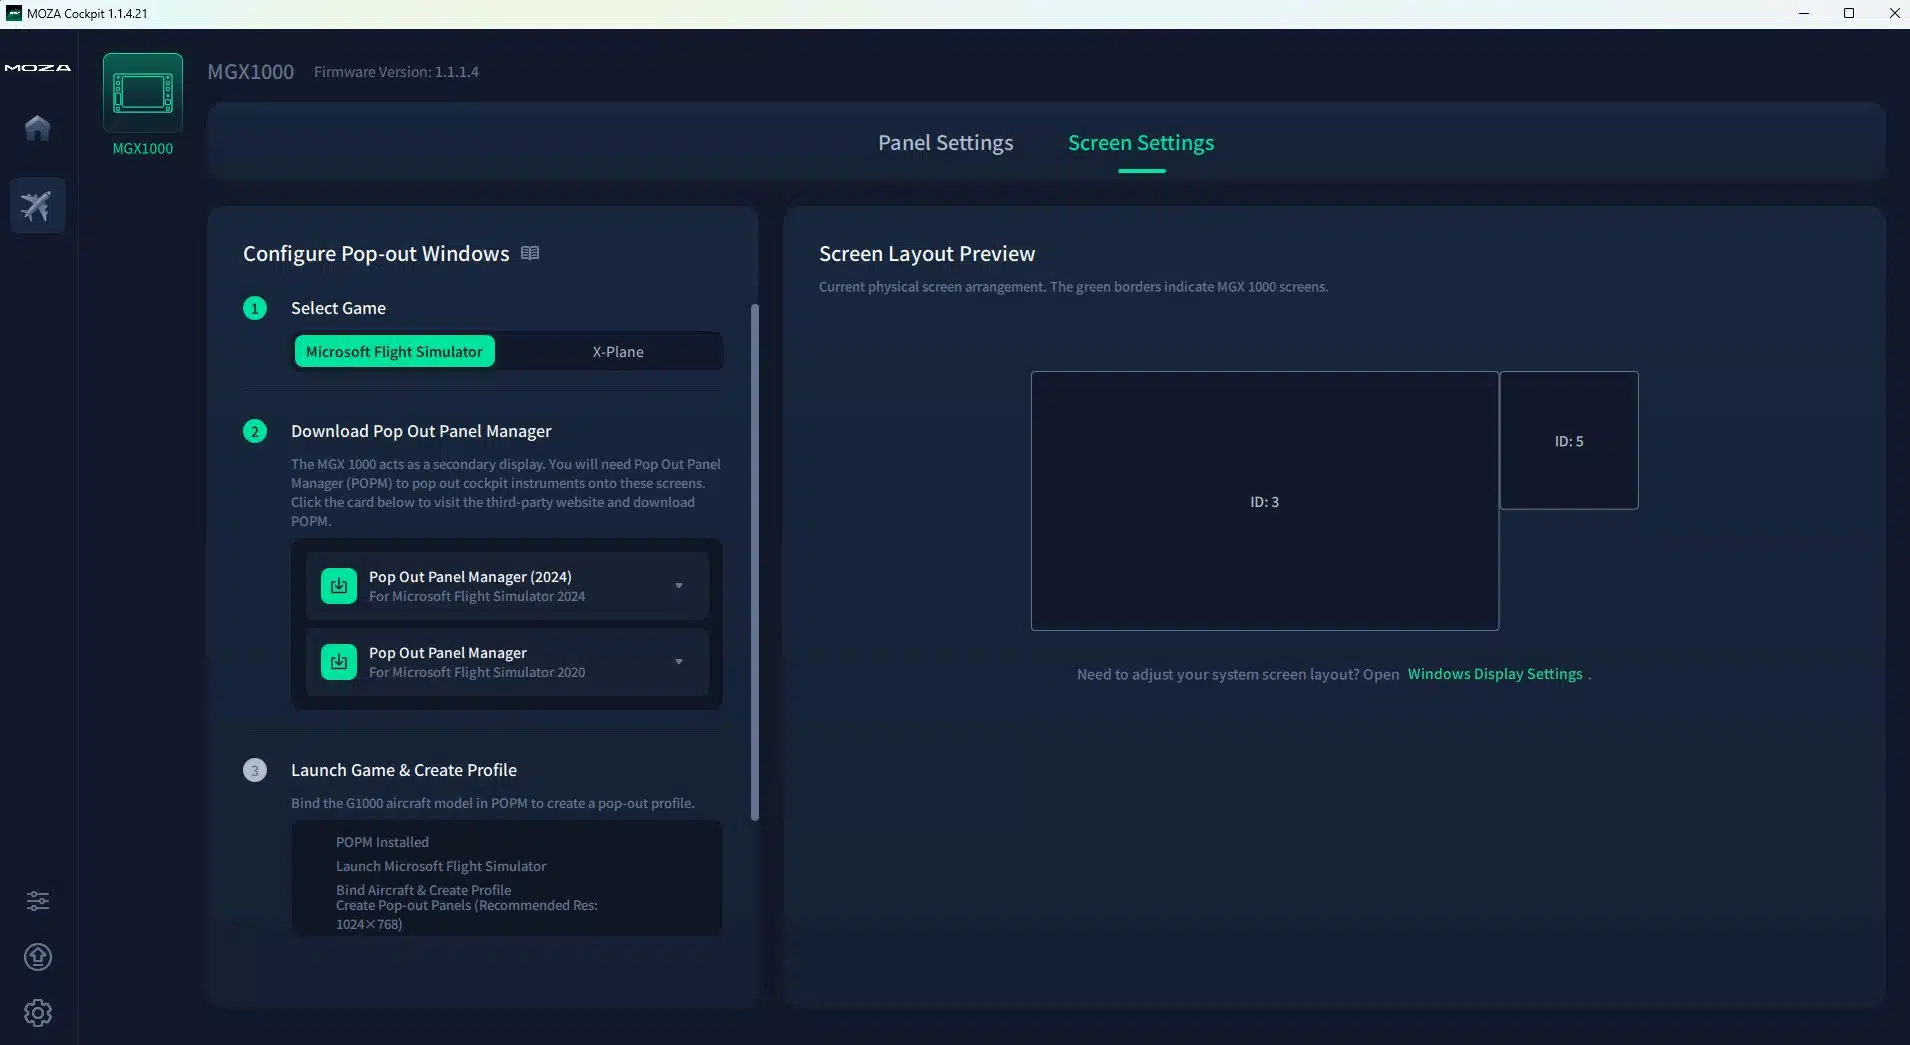Select the MGX1000 device thumbnail

pyautogui.click(x=143, y=93)
